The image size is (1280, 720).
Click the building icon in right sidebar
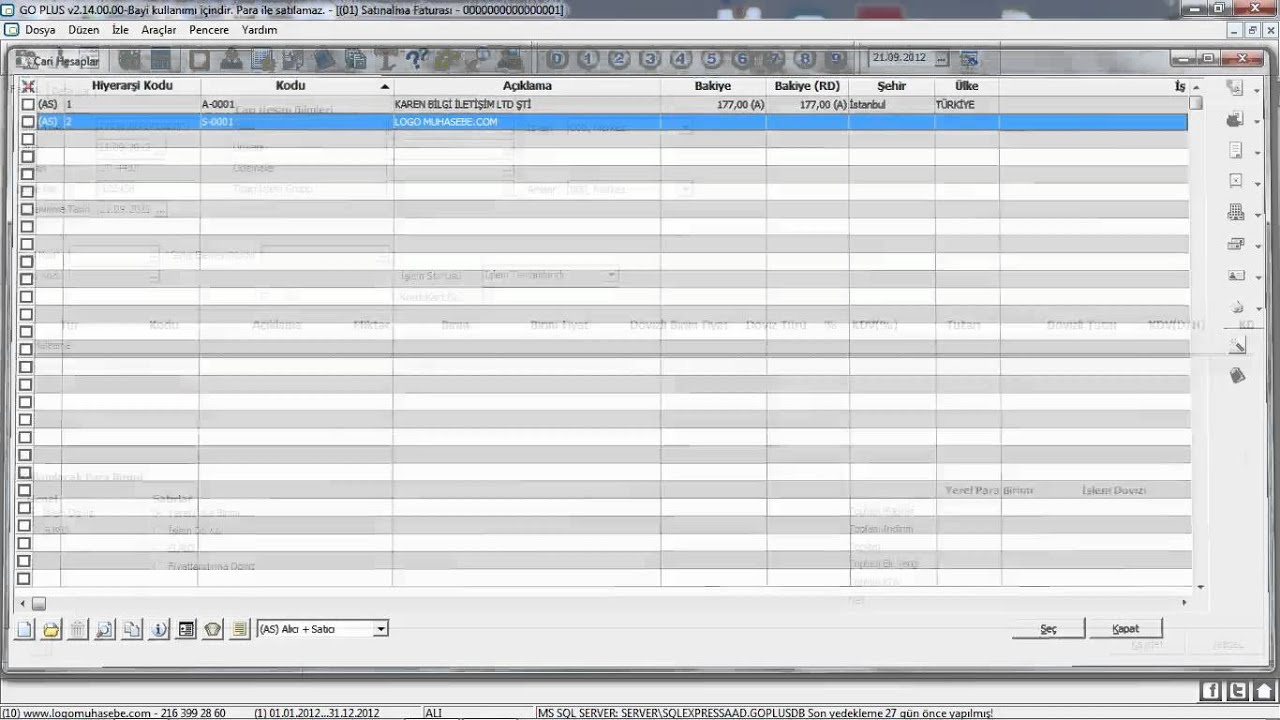pos(1236,213)
